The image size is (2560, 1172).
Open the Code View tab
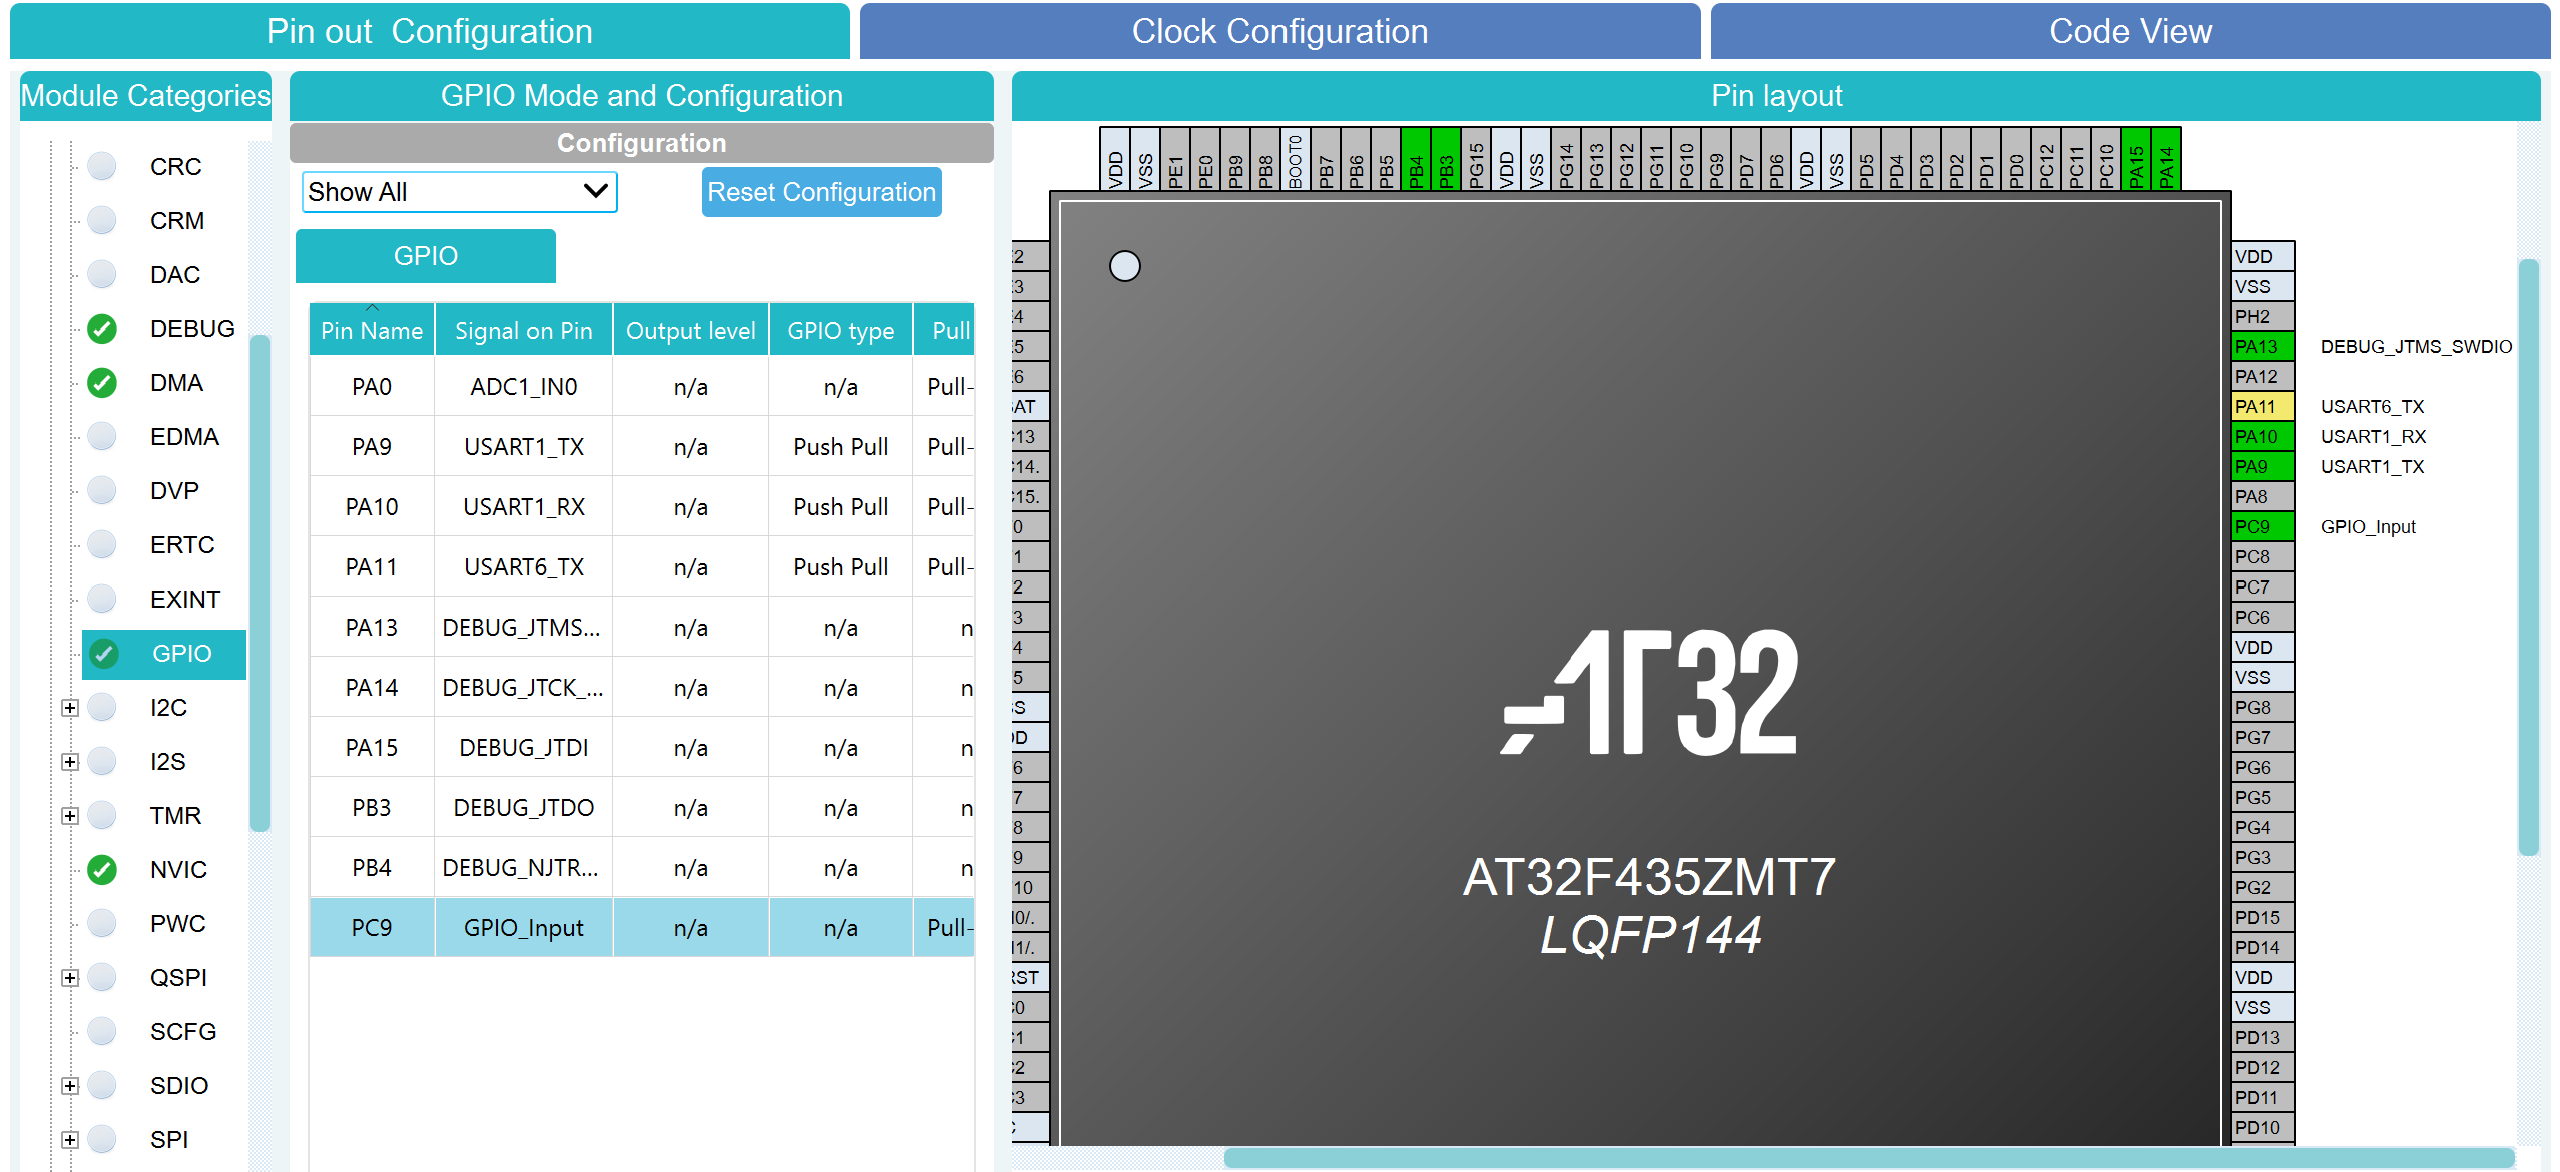2130,31
